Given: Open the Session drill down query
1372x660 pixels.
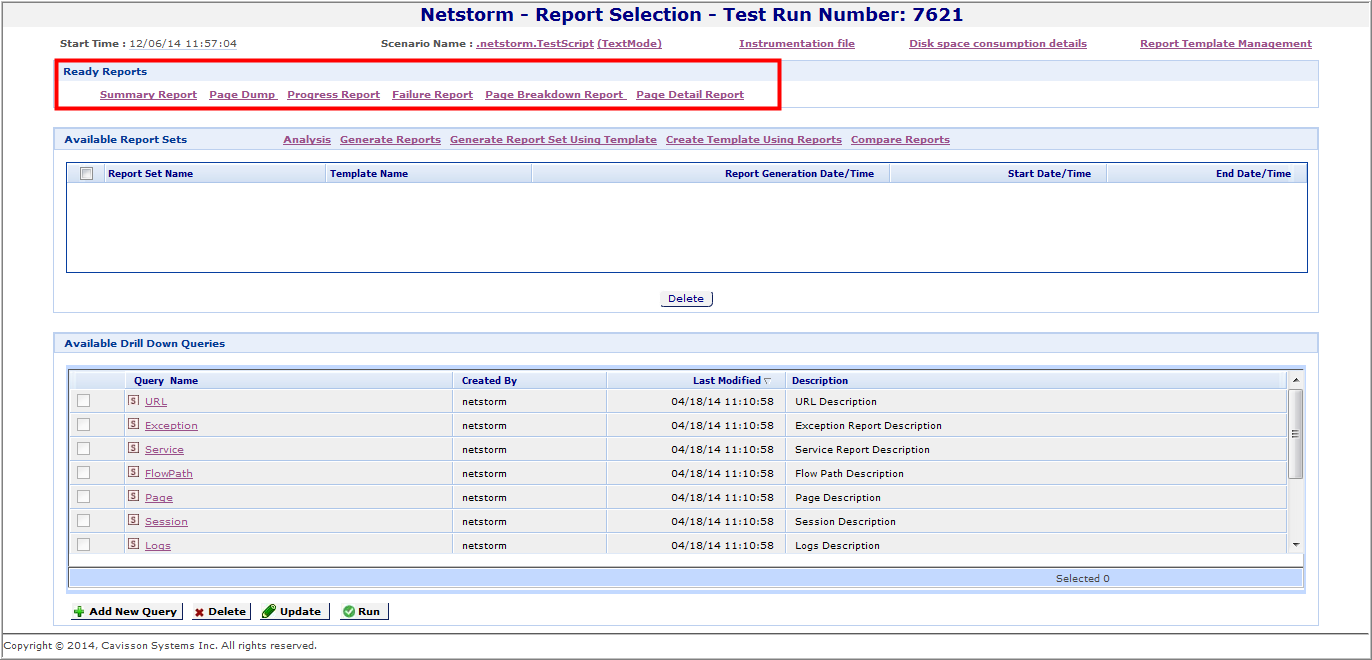Looking at the screenshot, I should [166, 522].
